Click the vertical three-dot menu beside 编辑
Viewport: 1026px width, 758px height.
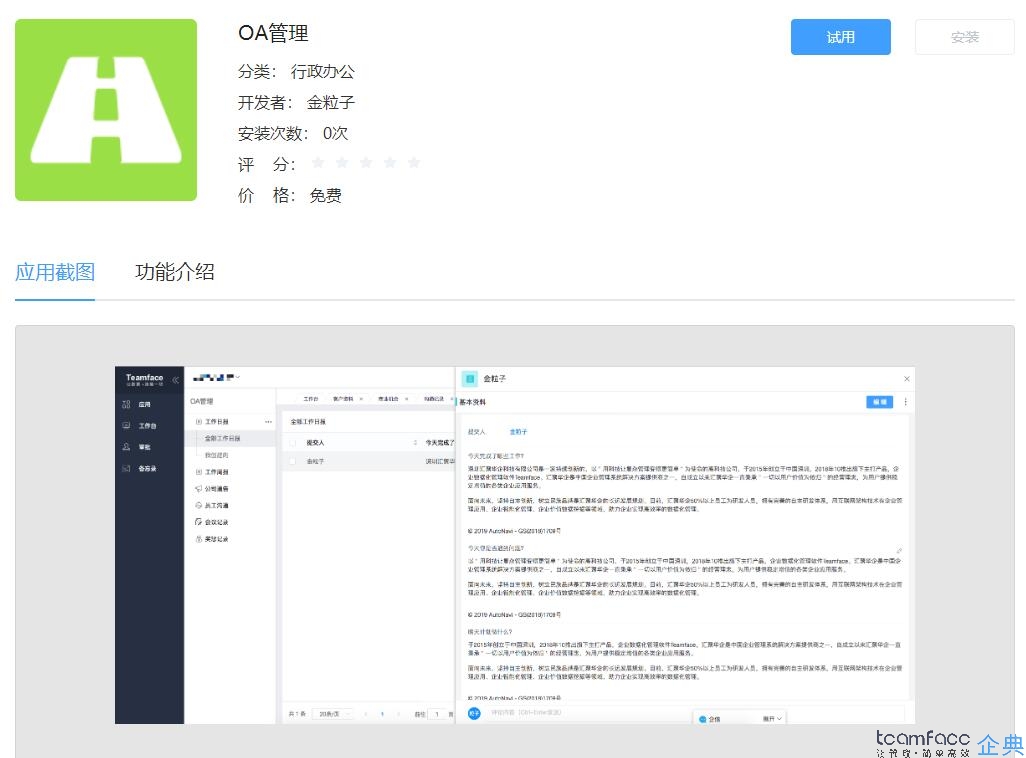tap(906, 402)
